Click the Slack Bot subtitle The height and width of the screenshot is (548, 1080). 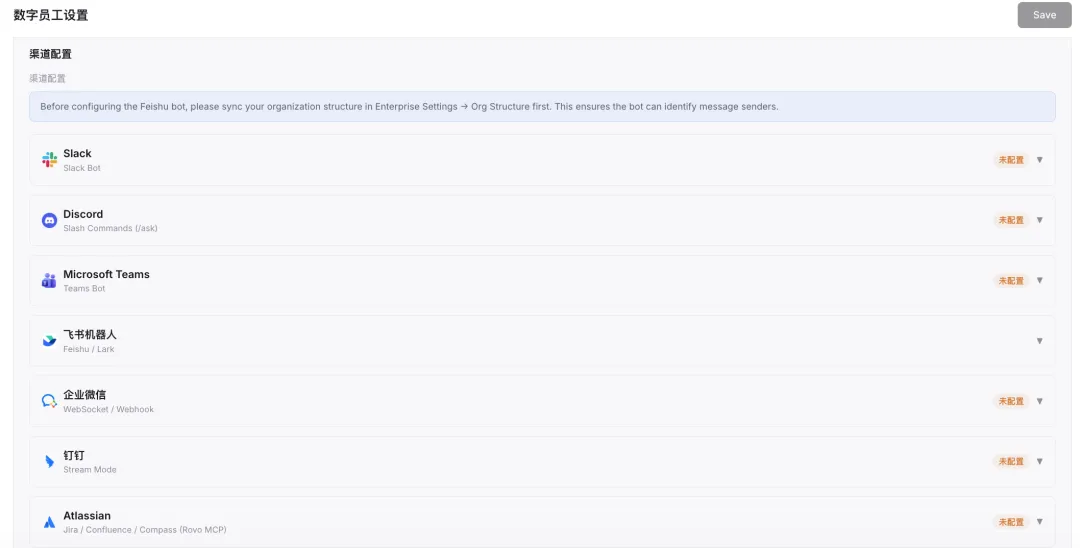(x=82, y=168)
